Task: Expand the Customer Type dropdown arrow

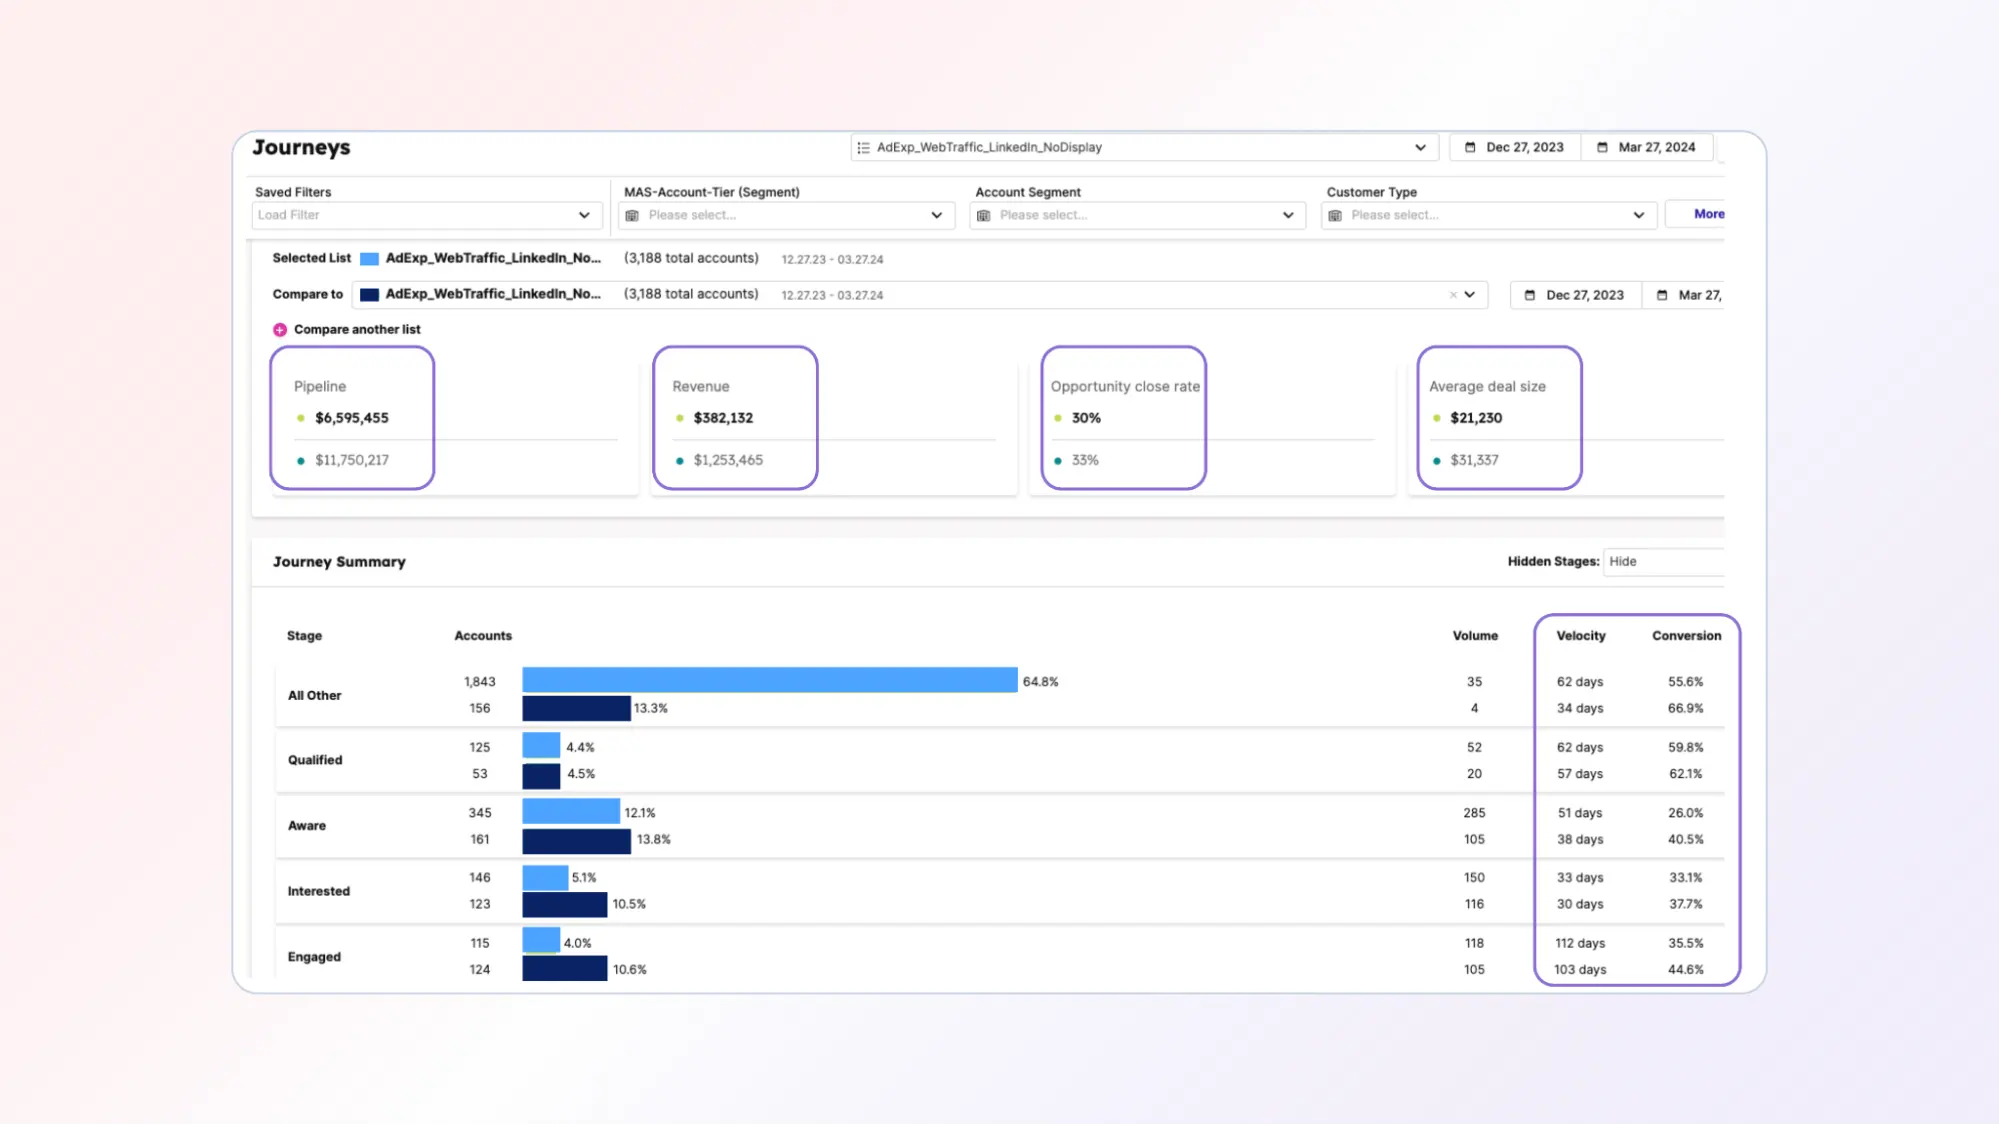Action: 1638,215
